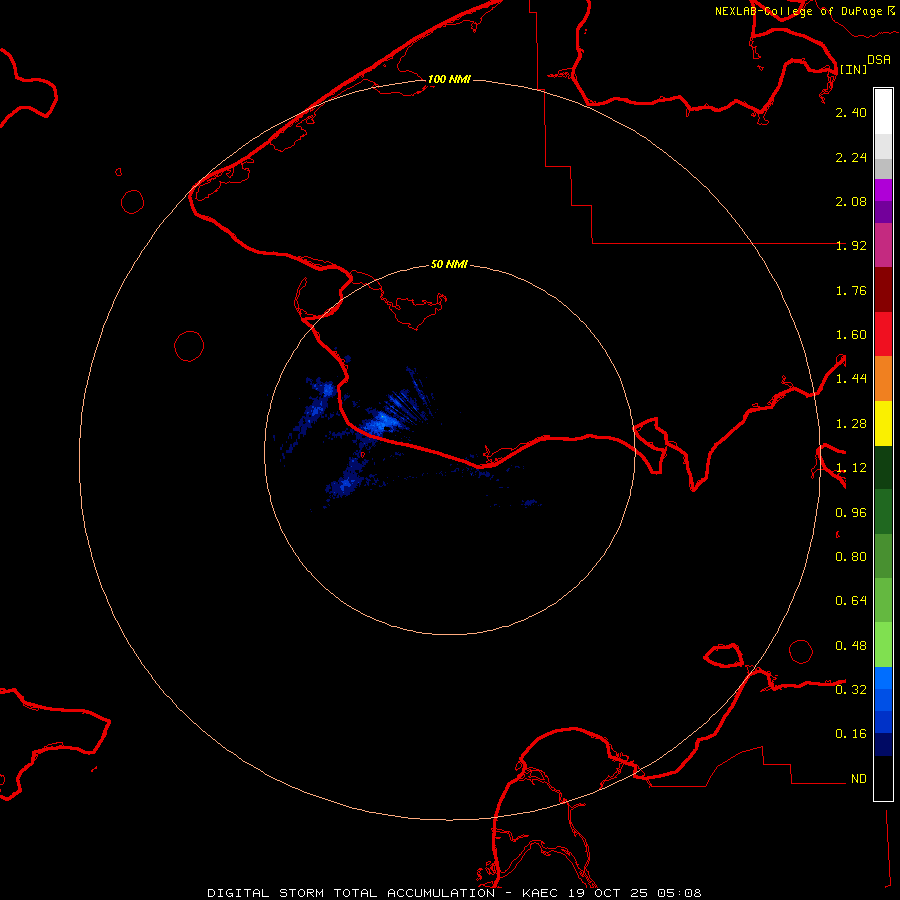Click the Digital Storm Total Accumulation title

(x=350, y=892)
